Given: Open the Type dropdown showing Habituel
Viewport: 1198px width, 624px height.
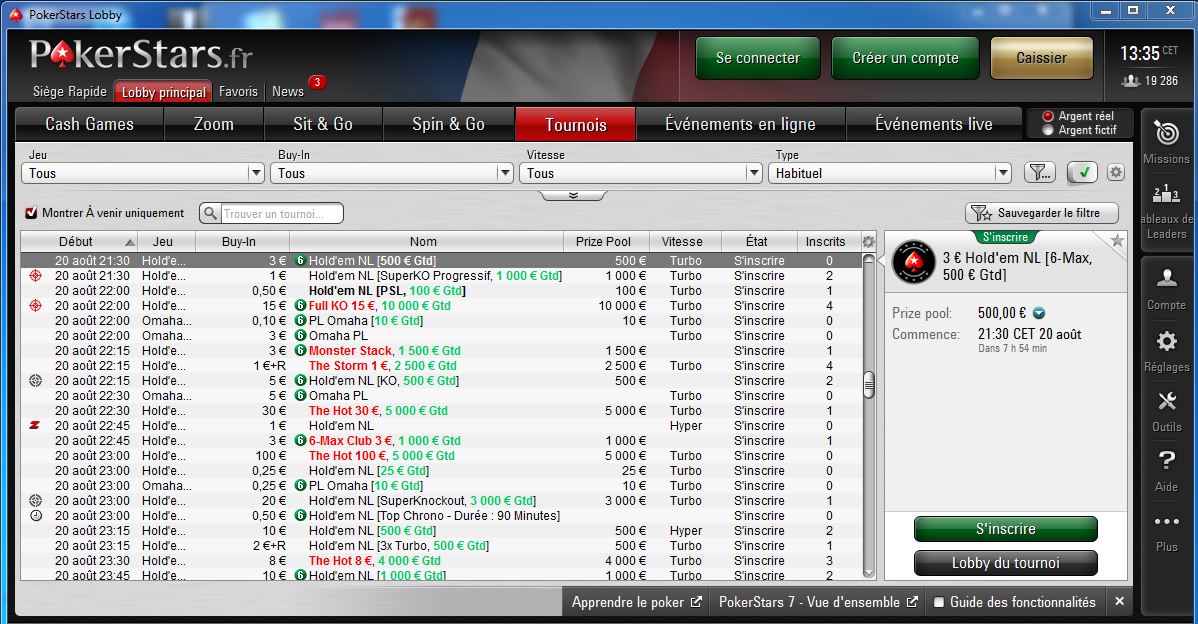Looking at the screenshot, I should tap(889, 173).
